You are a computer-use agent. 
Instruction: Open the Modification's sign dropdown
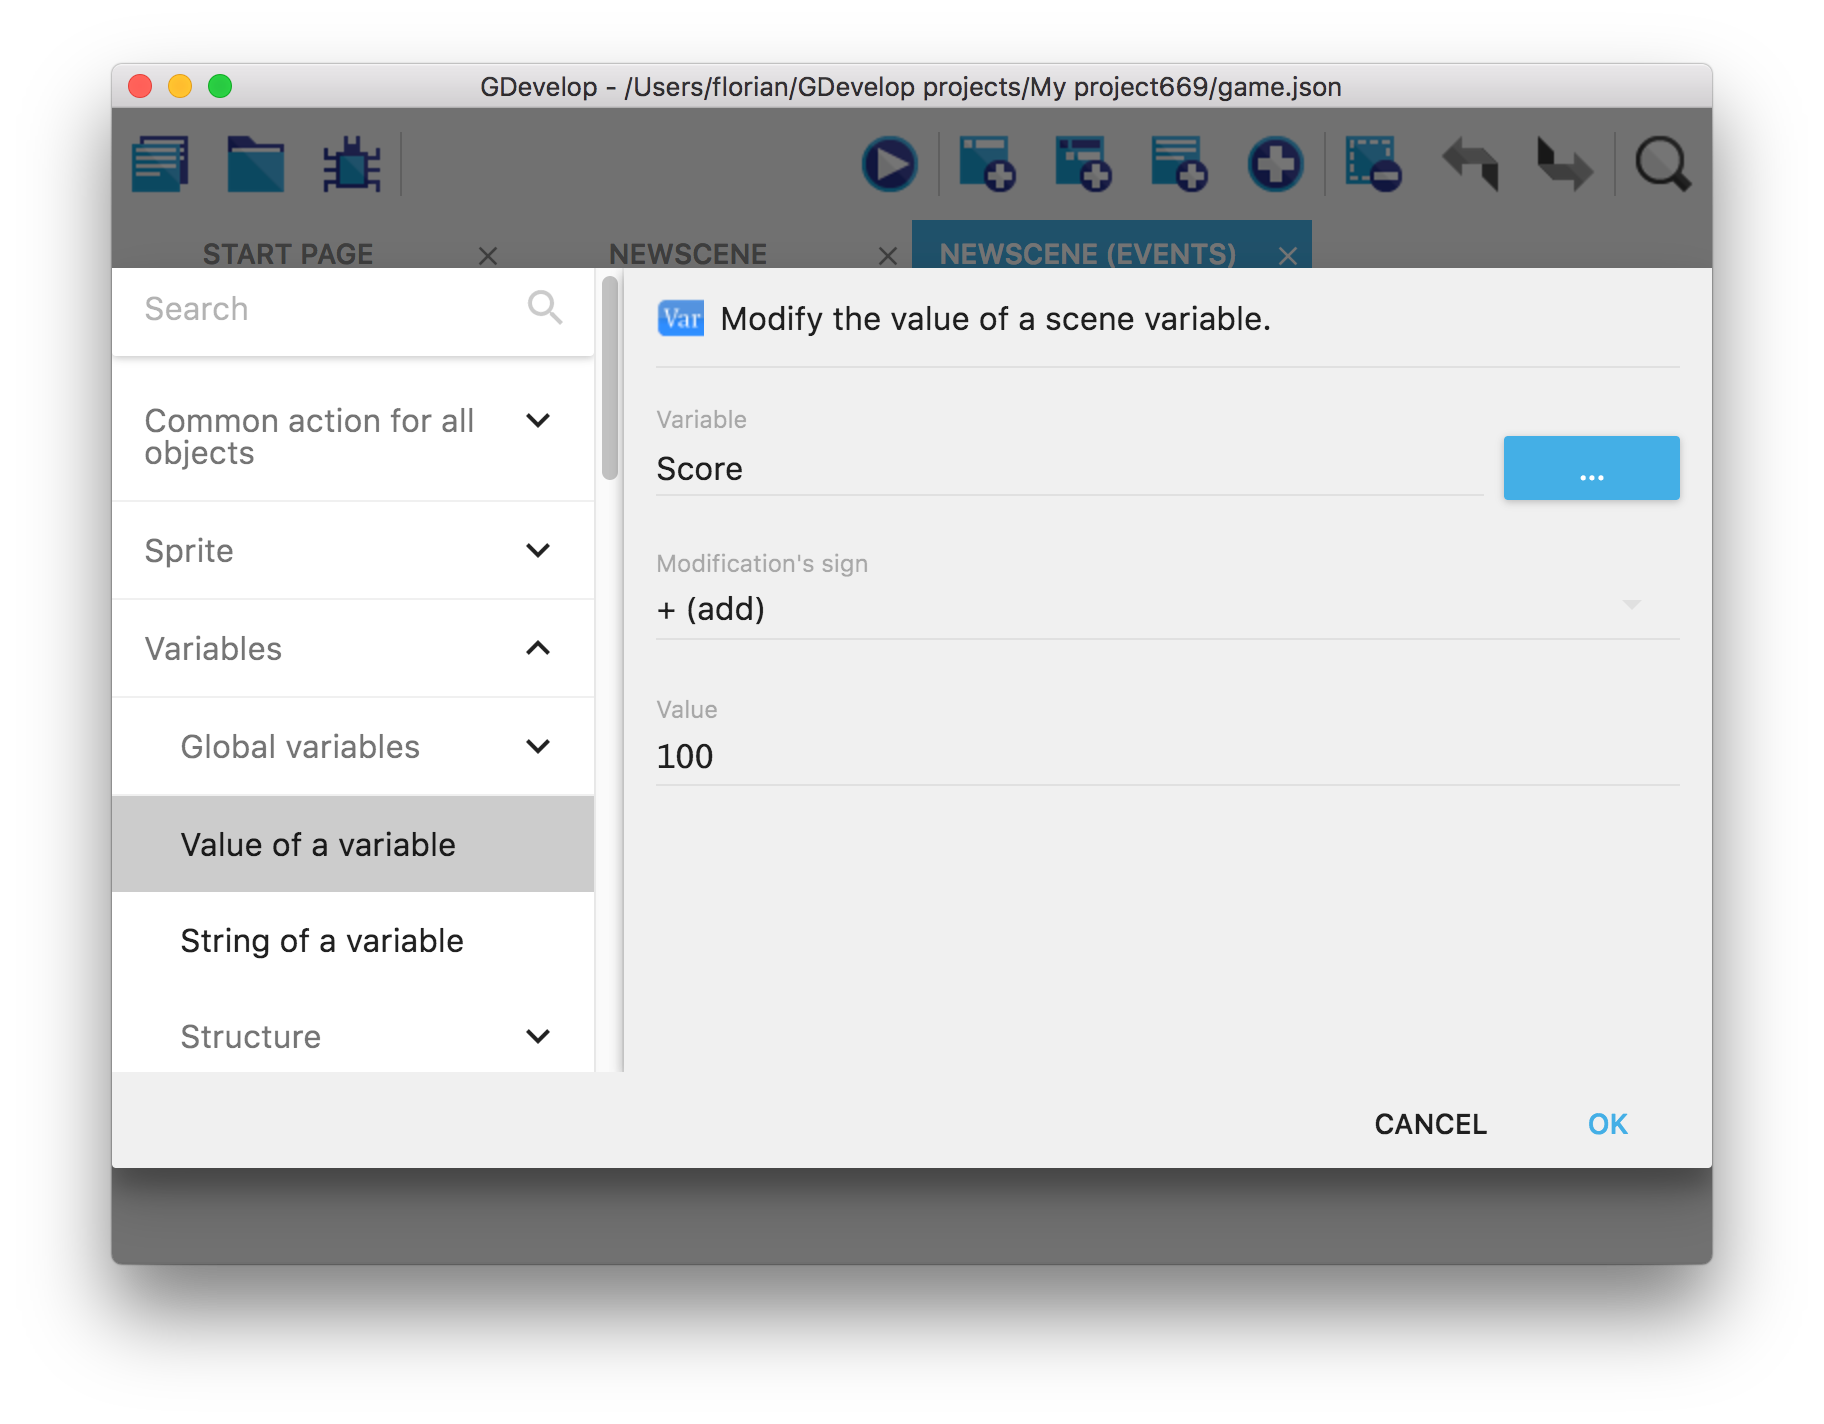point(1166,609)
